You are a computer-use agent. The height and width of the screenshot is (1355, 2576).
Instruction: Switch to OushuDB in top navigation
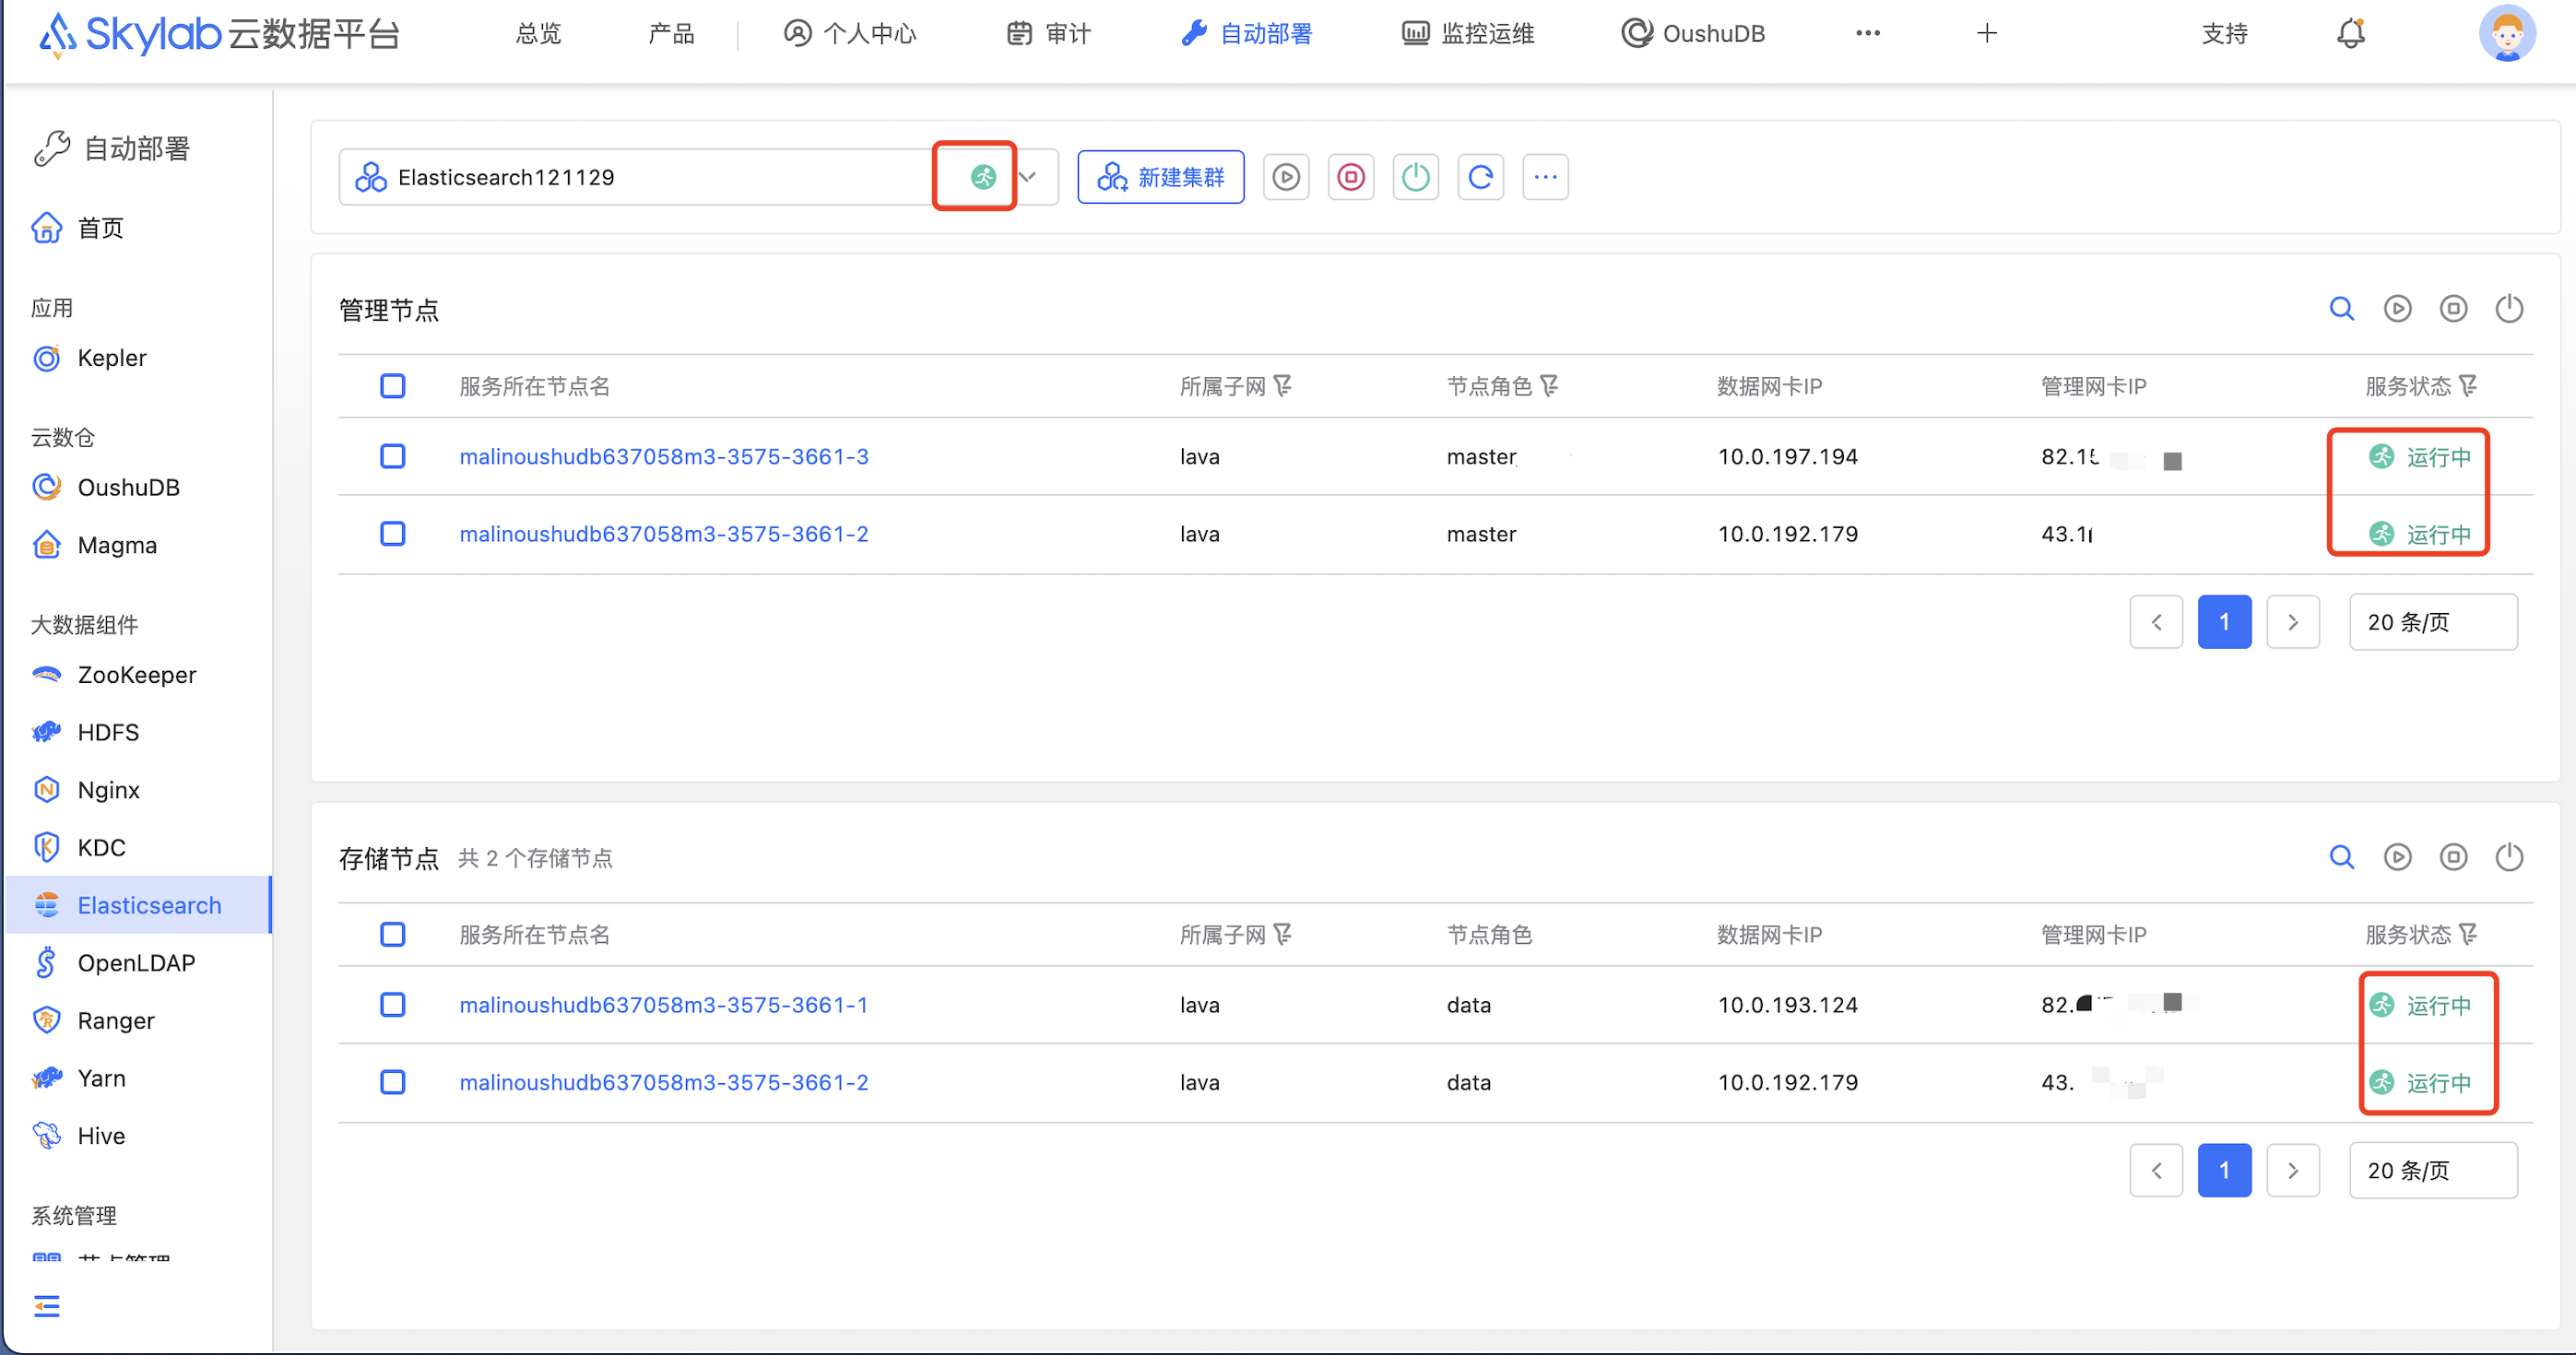coord(1693,34)
